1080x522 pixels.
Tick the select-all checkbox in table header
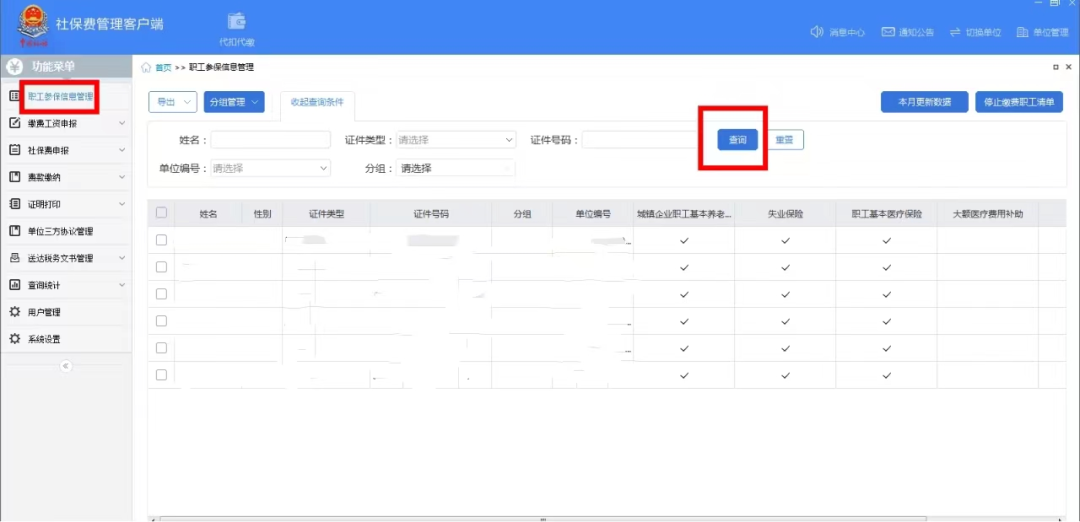coord(161,213)
